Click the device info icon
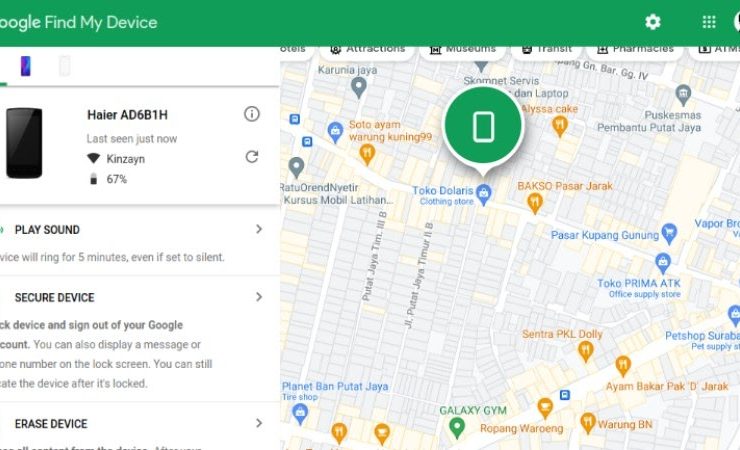This screenshot has width=740, height=450. pos(252,115)
